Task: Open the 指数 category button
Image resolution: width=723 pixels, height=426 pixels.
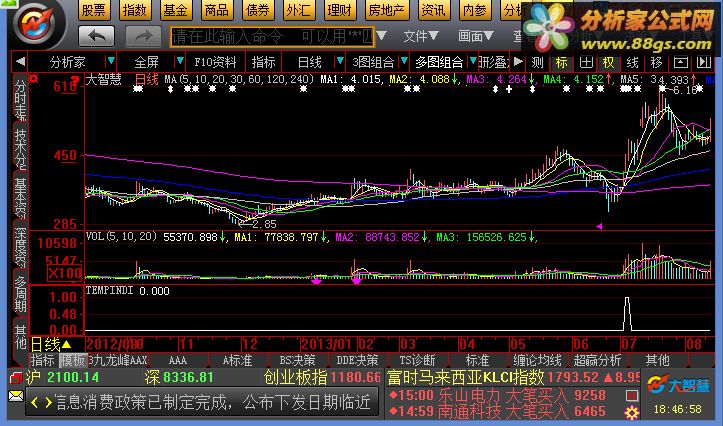Action: tap(135, 10)
